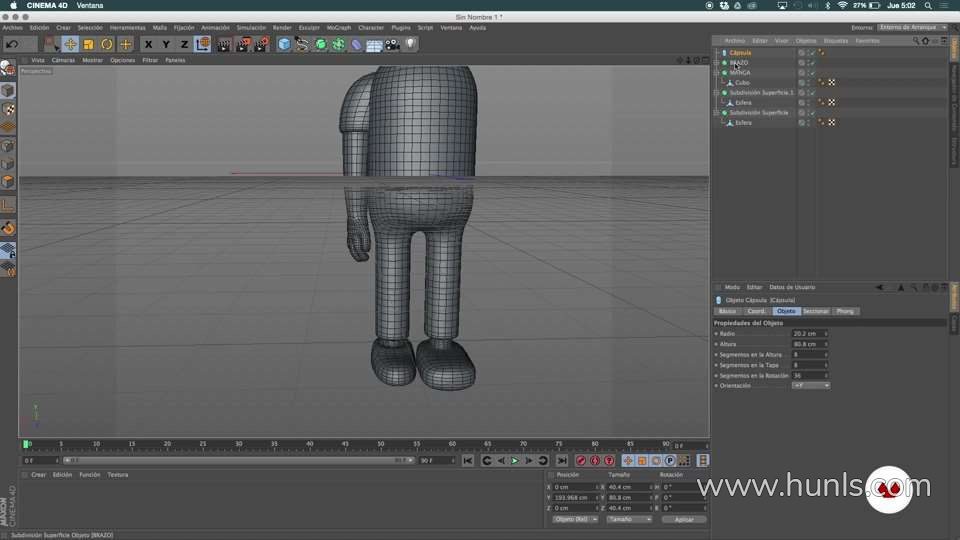Select the Move tool
The image size is (960, 540).
click(71, 44)
